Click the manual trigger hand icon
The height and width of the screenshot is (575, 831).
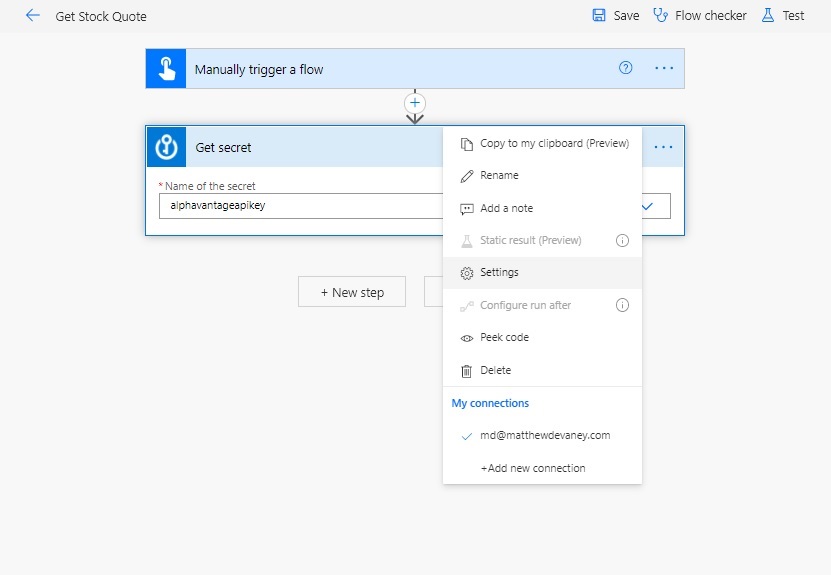pos(166,68)
